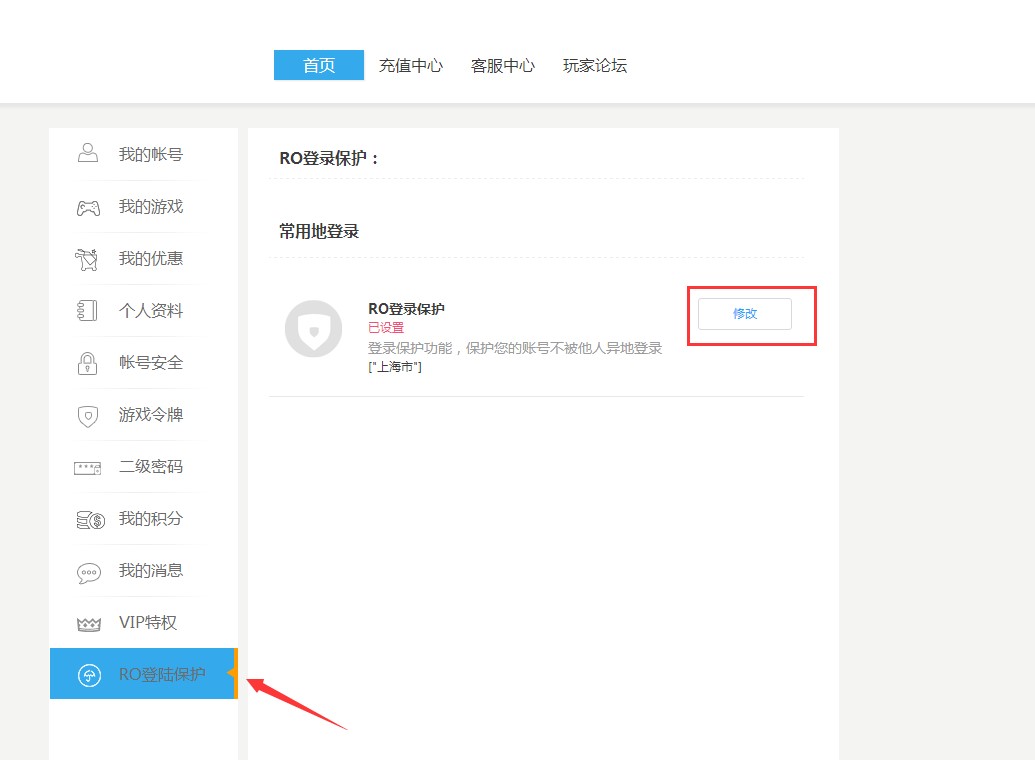Click the 已设置 status text
The width and height of the screenshot is (1035, 760).
(x=385, y=328)
